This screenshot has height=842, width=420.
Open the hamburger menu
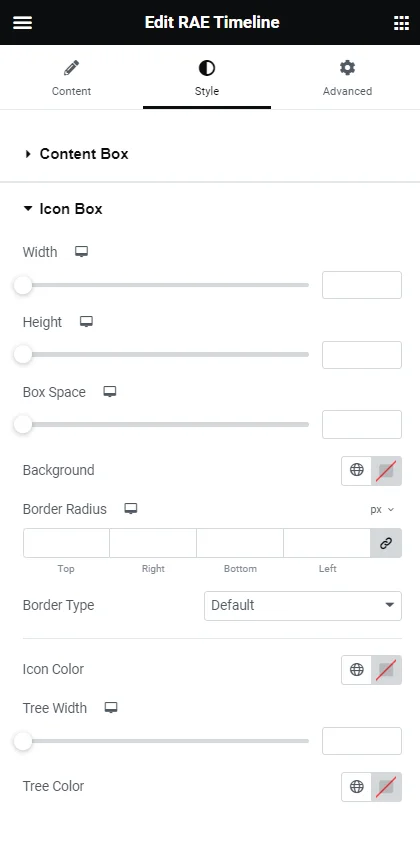(23, 23)
